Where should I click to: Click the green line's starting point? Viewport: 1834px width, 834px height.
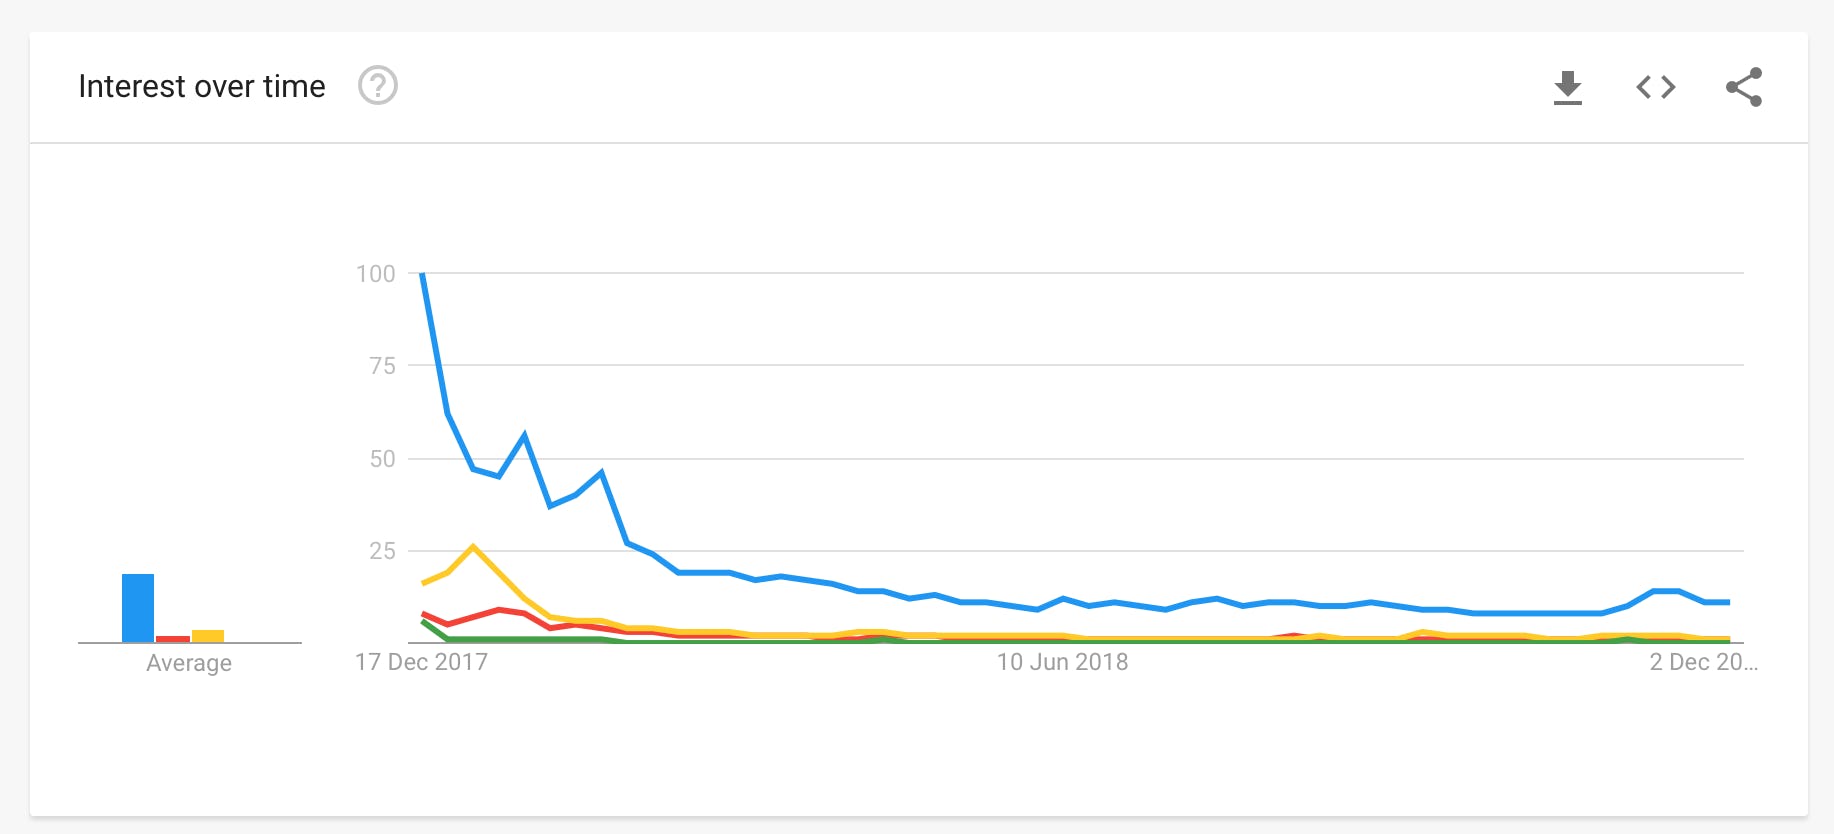[424, 622]
